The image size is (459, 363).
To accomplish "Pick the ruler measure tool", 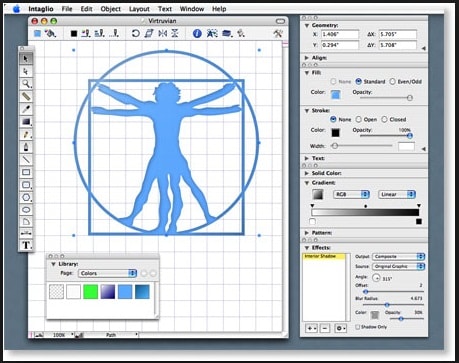I will pos(26,97).
